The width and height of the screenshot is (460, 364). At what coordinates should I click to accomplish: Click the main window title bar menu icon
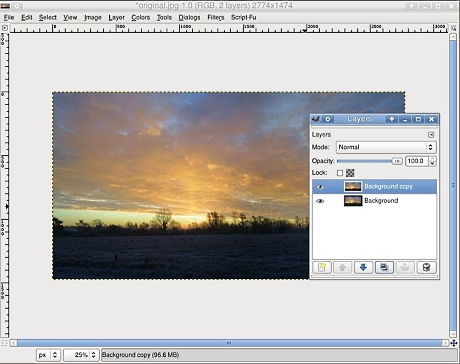click(5, 6)
